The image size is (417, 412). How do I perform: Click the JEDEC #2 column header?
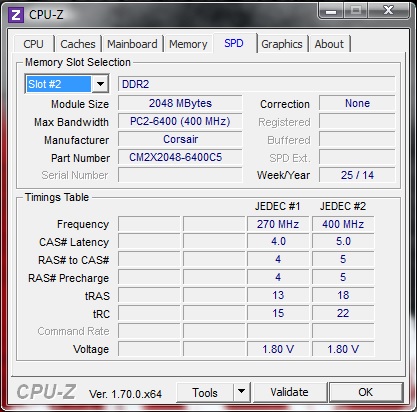coord(343,206)
